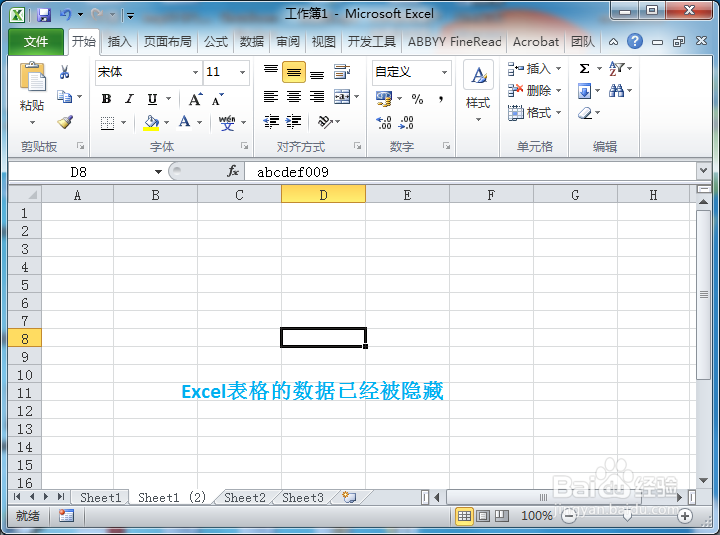Click the Accounting number format currency icon
This screenshot has height=535, width=720.
[x=383, y=99]
